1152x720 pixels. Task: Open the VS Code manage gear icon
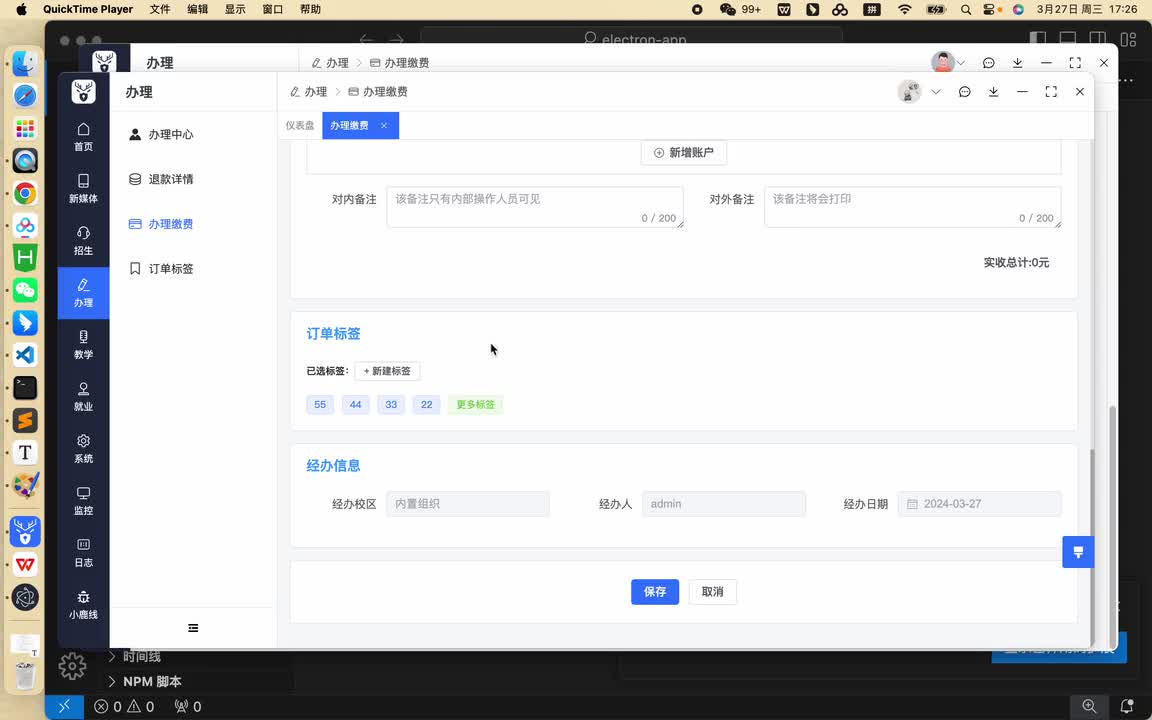pyautogui.click(x=73, y=666)
